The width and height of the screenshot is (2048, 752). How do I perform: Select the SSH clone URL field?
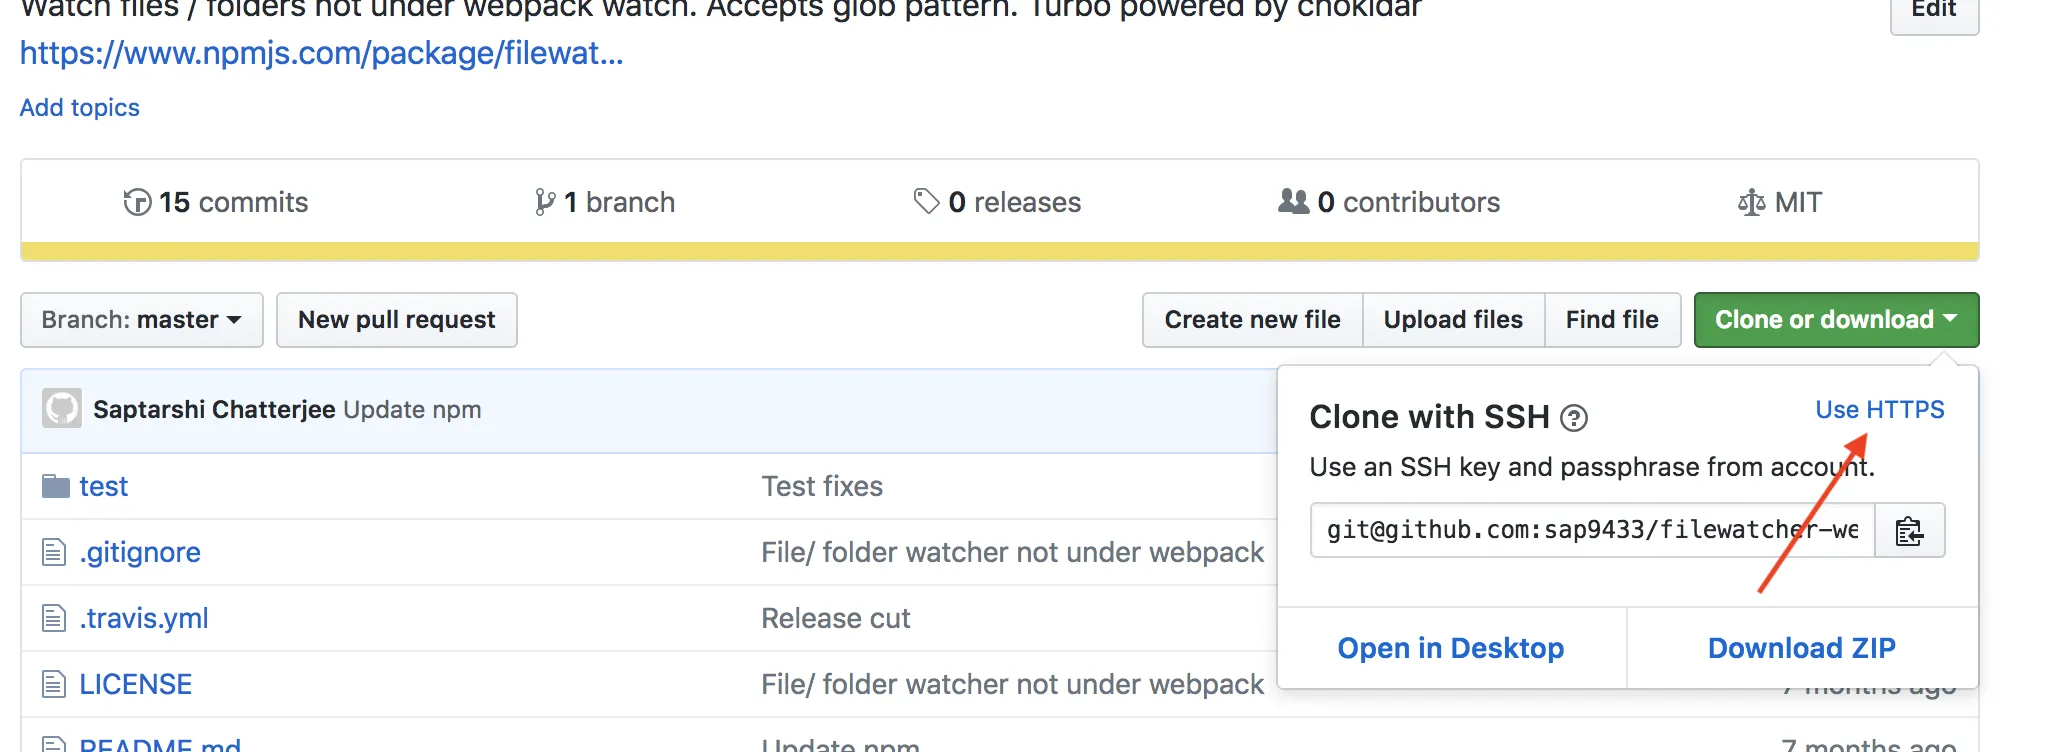[1592, 530]
